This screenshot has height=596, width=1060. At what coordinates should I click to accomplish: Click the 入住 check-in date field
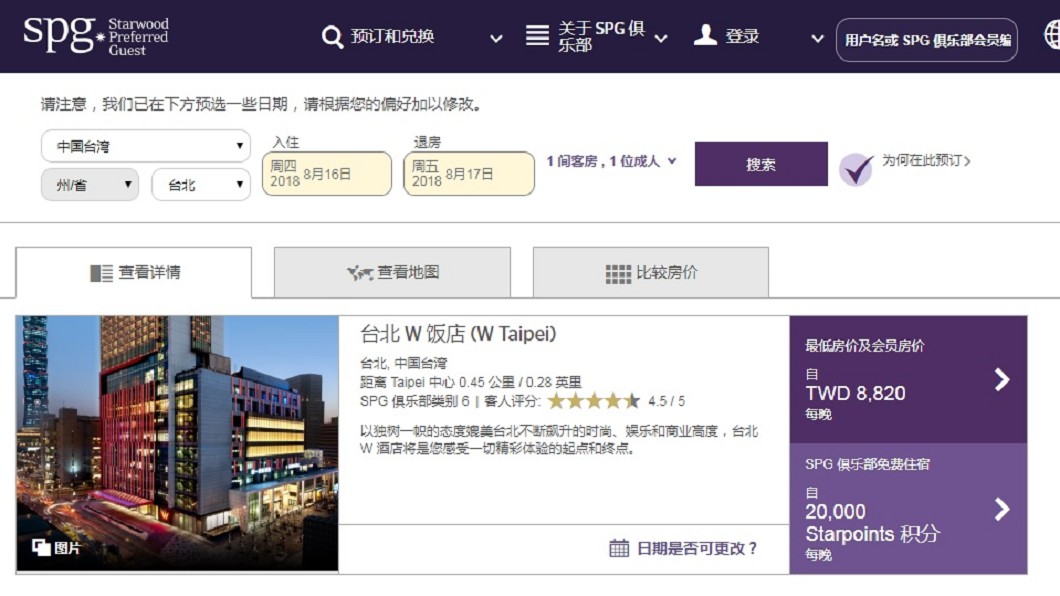click(x=327, y=174)
